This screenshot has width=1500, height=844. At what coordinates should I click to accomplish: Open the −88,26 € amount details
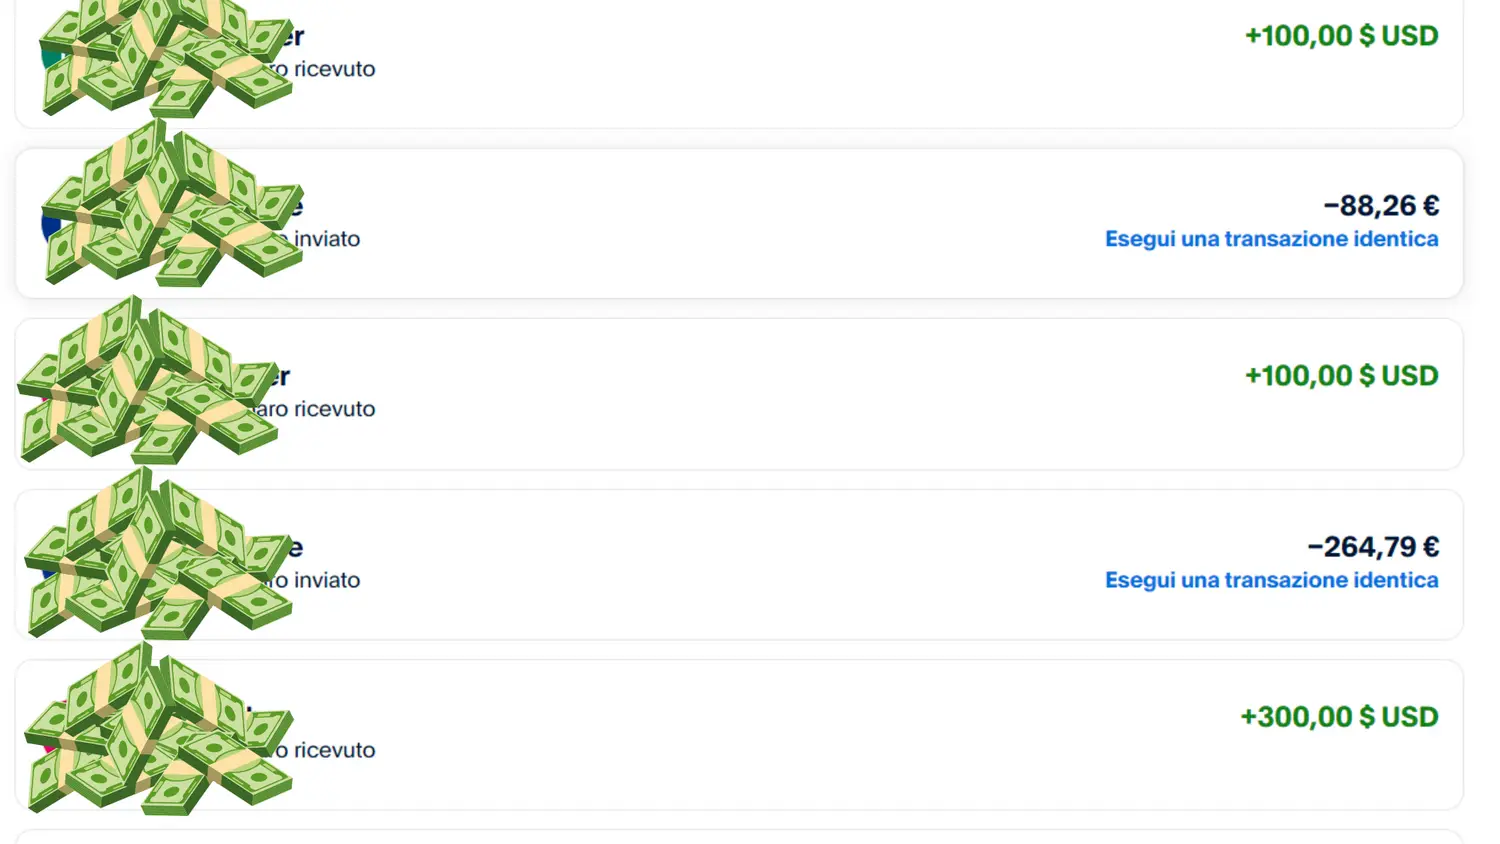1381,206
